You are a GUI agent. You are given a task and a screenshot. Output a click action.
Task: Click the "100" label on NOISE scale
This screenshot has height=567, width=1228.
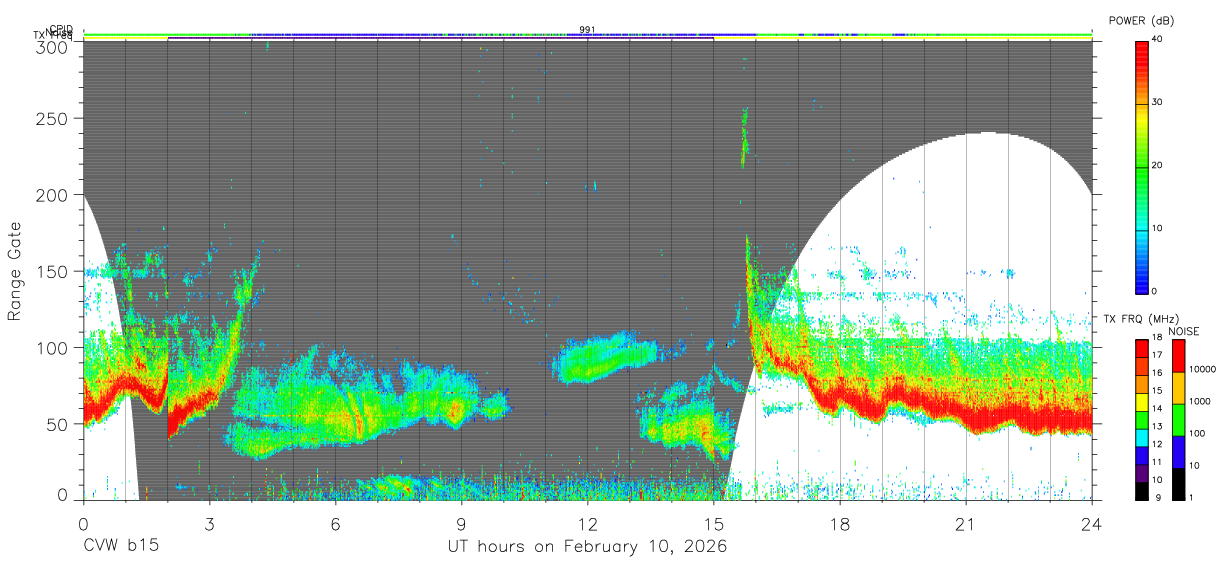[1197, 433]
